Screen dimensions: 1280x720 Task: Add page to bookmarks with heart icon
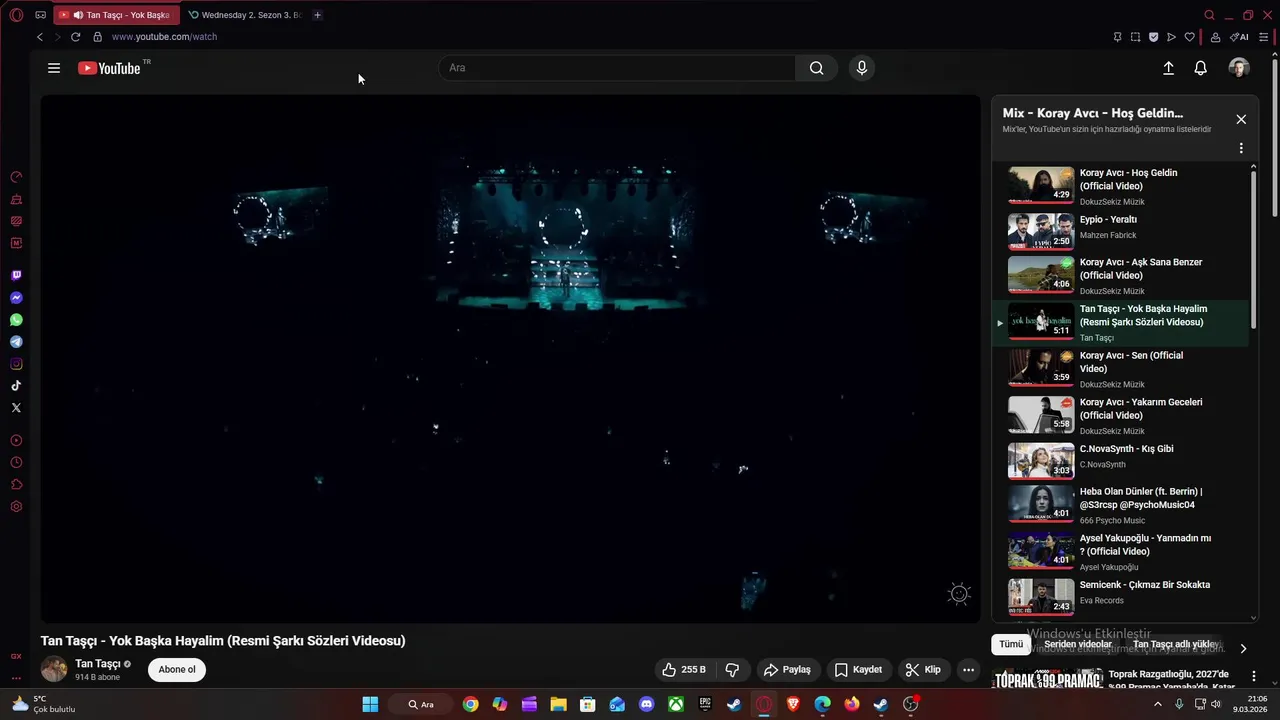tap(1189, 37)
